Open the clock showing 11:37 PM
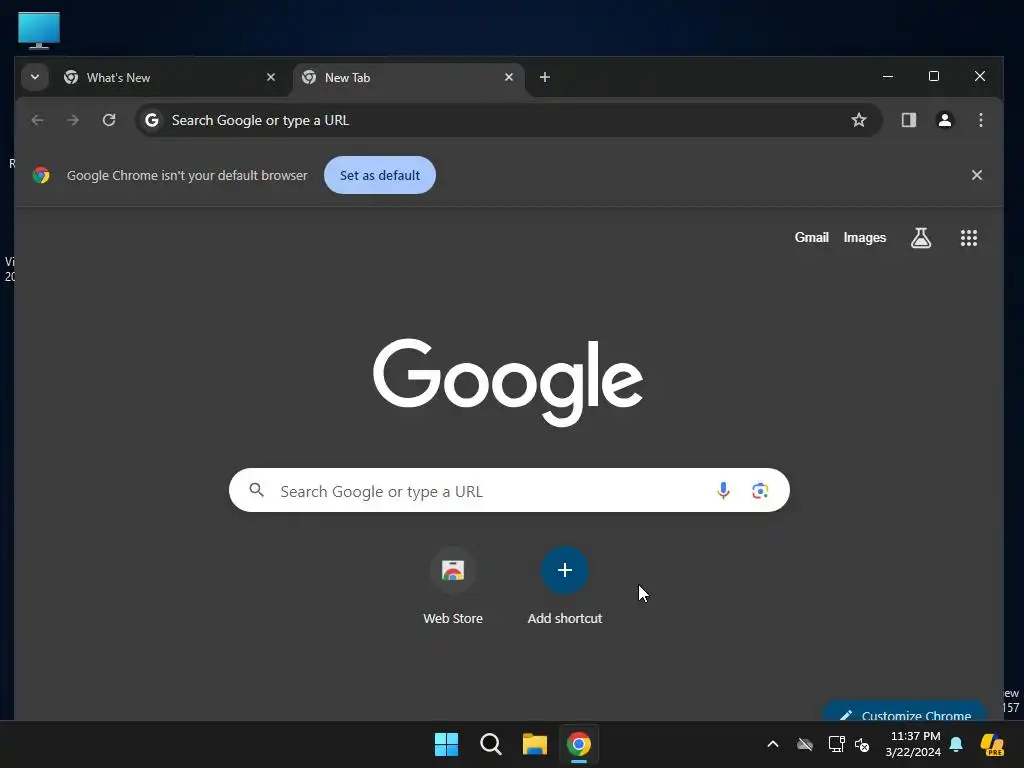Image resolution: width=1024 pixels, height=768 pixels. point(913,744)
